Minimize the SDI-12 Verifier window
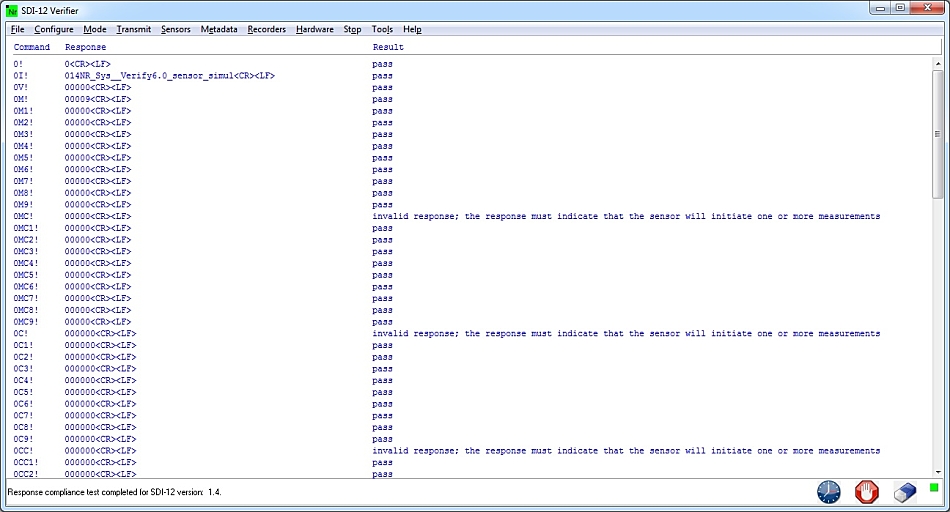This screenshot has height=512, width=950. pos(880,8)
